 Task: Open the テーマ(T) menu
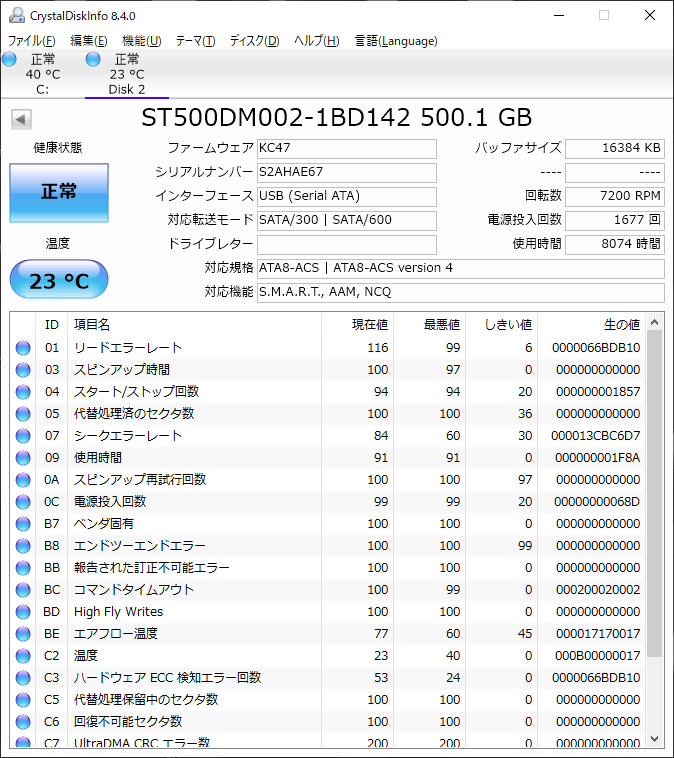[x=195, y=41]
